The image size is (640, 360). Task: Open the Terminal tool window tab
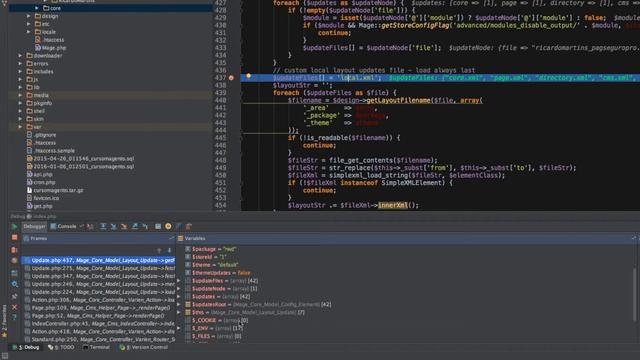click(x=96, y=347)
